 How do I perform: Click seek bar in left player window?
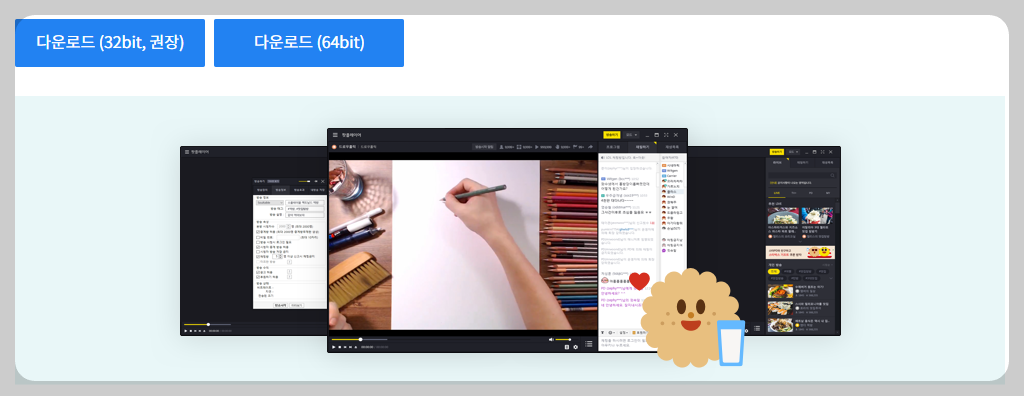click(207, 324)
